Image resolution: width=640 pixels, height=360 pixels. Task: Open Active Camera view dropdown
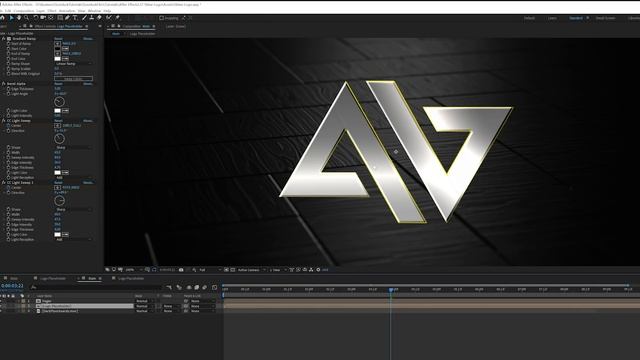coord(251,270)
